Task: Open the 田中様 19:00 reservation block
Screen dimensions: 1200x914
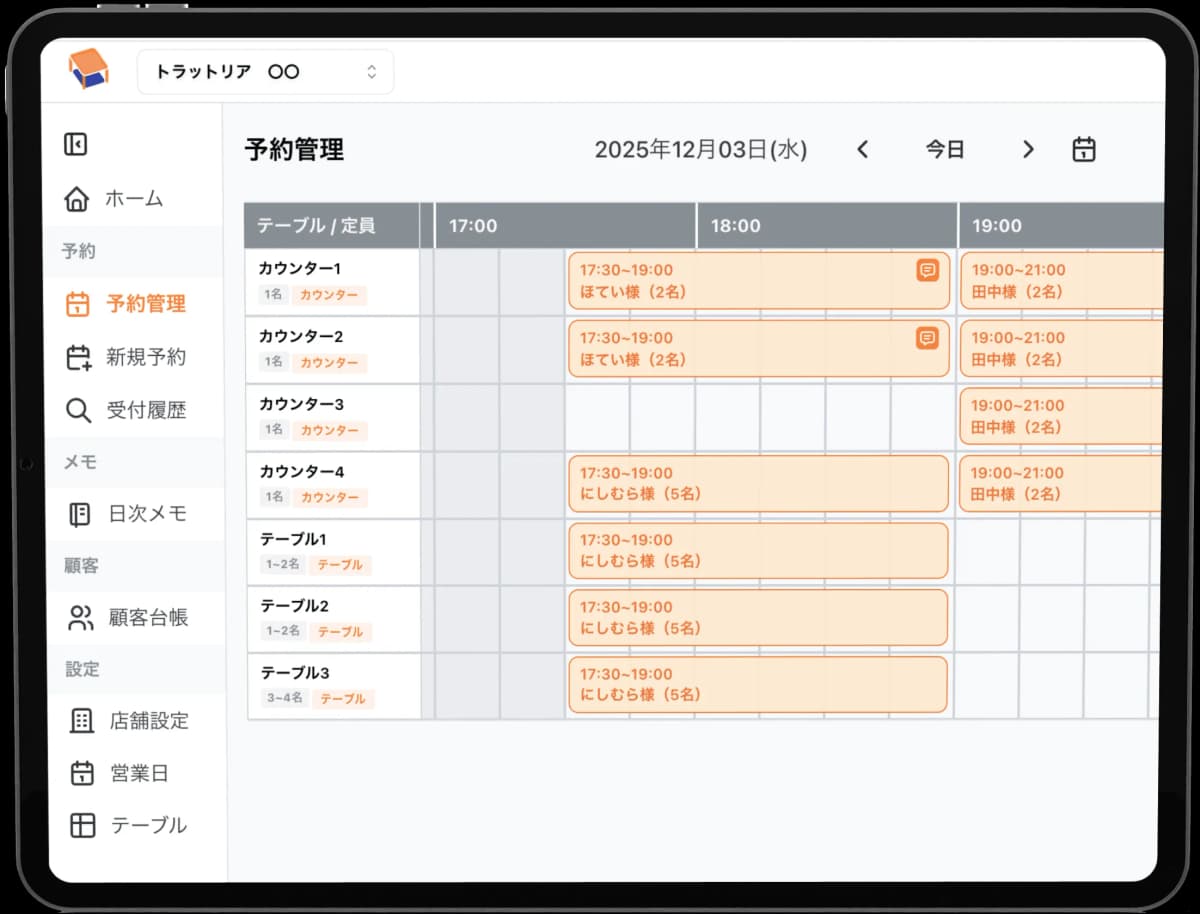Action: coord(1057,281)
